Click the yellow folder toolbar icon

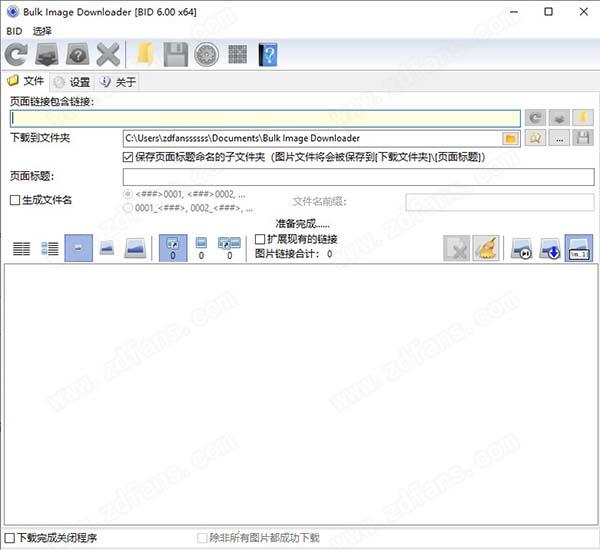click(145, 55)
